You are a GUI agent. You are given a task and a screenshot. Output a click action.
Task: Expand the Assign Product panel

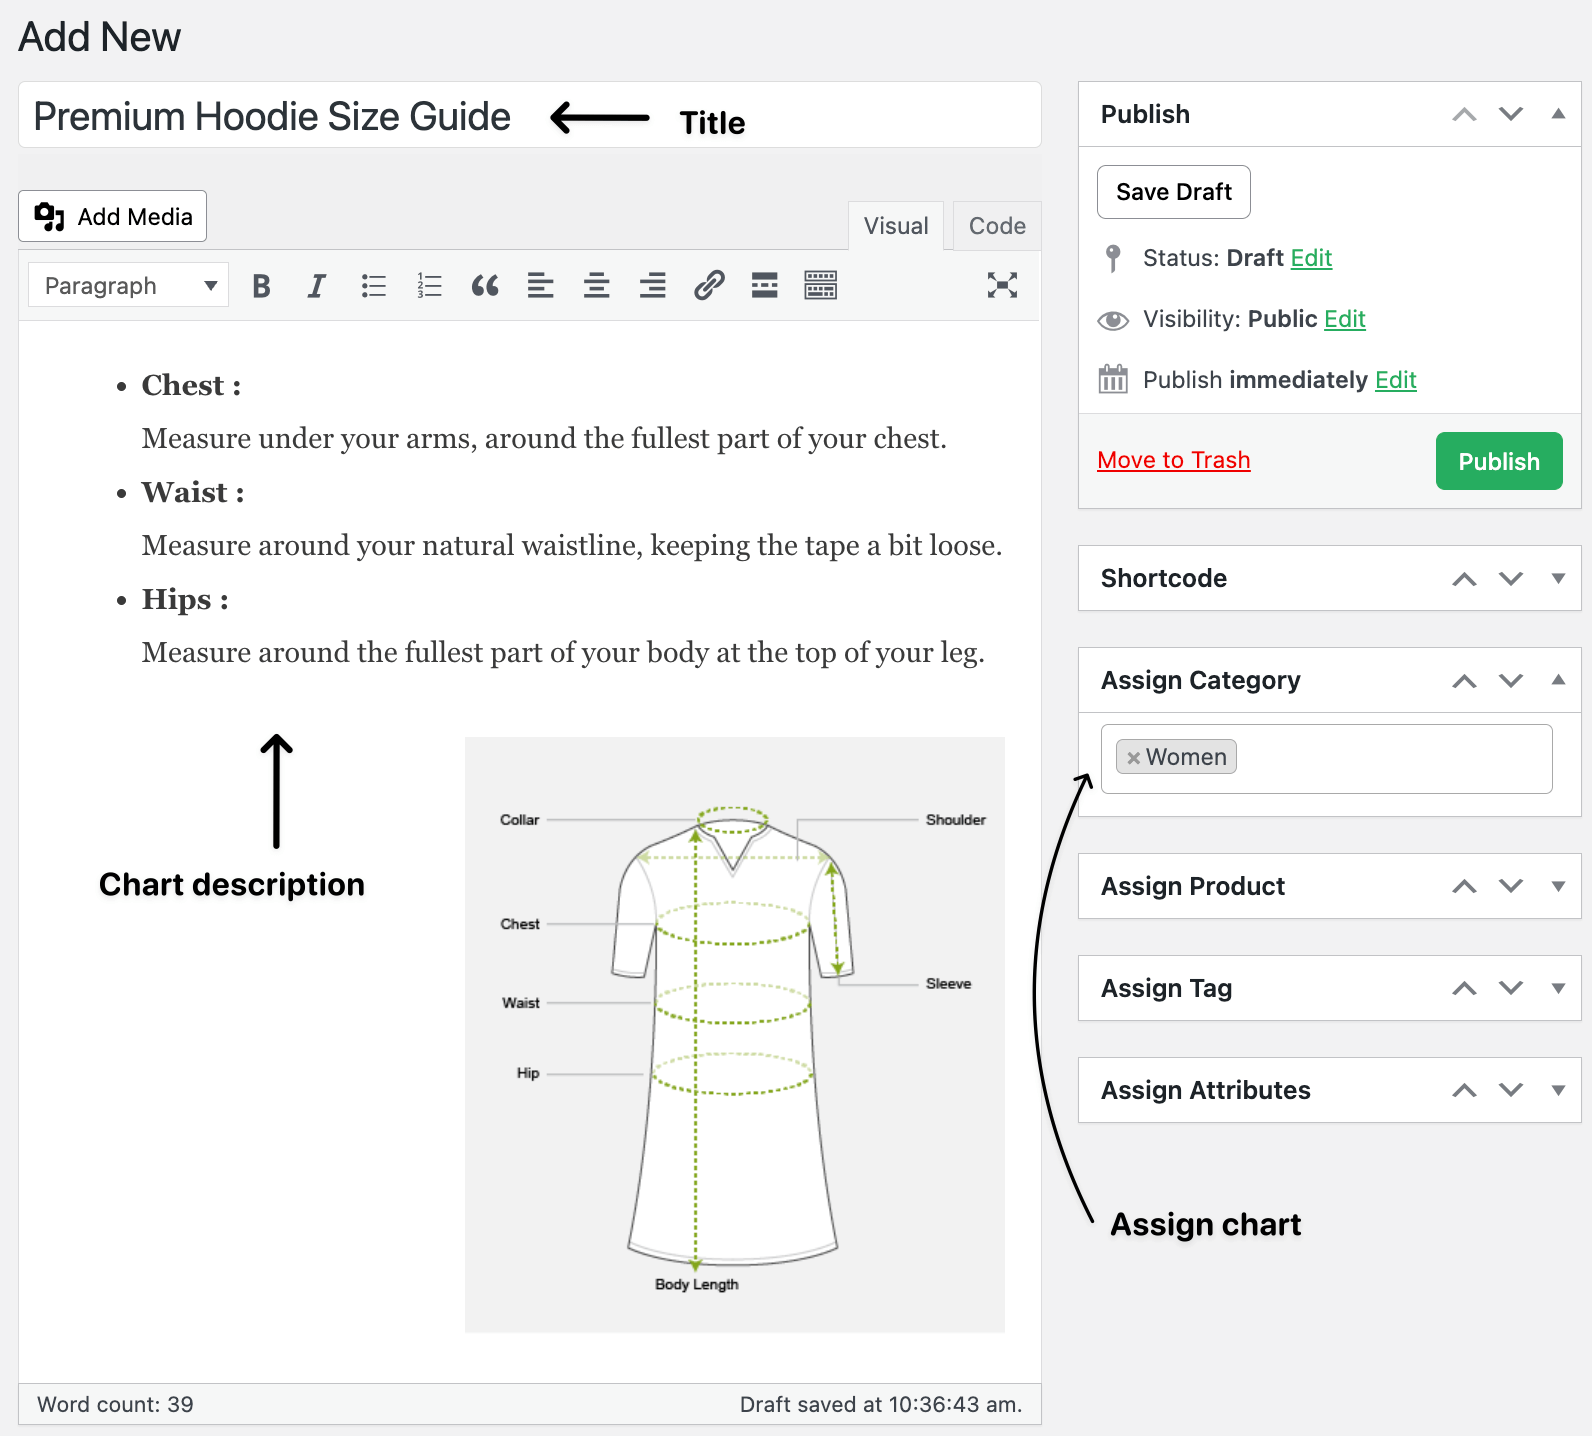(1558, 886)
